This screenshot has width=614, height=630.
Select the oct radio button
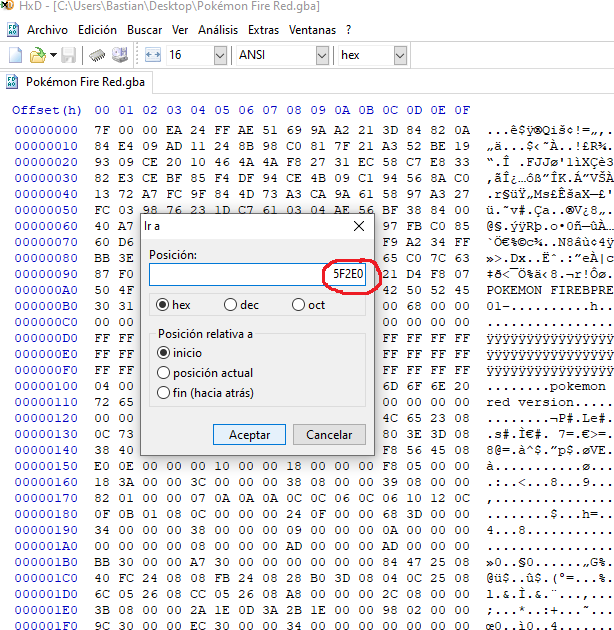coord(308,305)
